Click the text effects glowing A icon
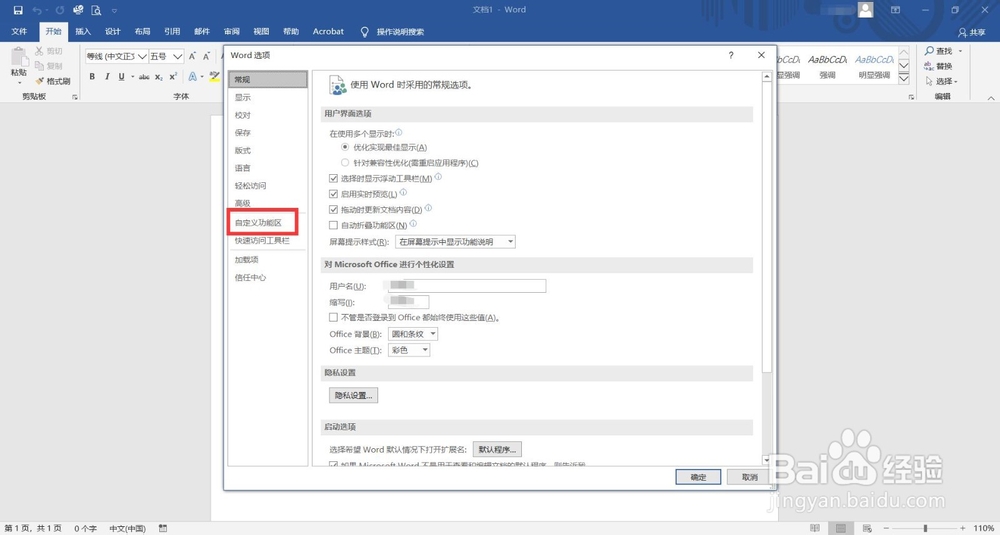This screenshot has height=535, width=1000. coord(193,77)
